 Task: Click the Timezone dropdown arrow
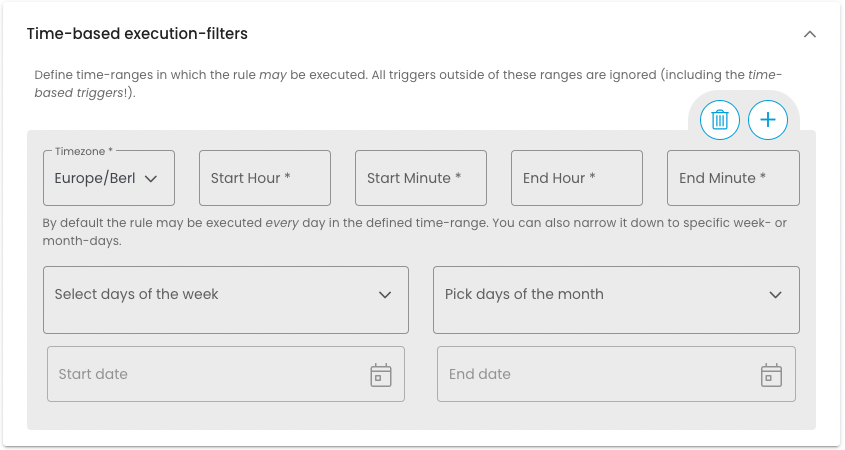152,179
